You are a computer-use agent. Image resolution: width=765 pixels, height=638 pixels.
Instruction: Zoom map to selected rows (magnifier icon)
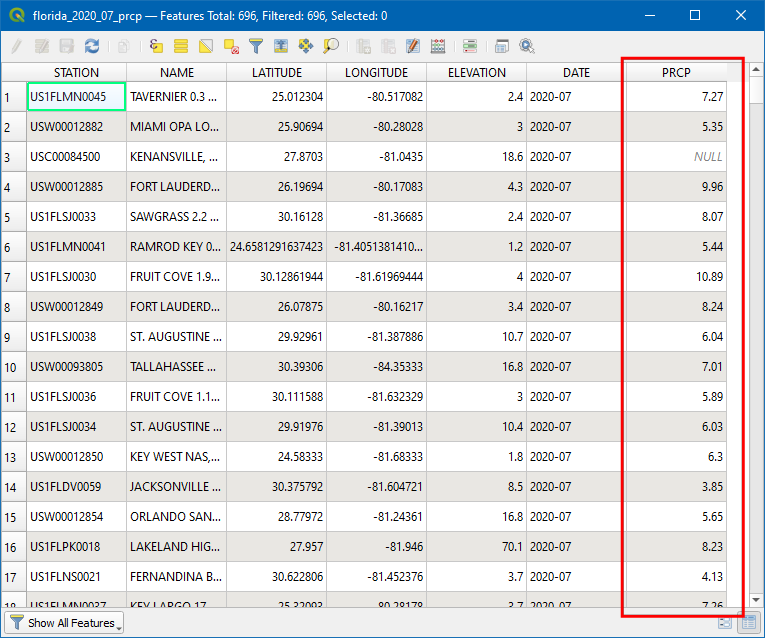(x=331, y=46)
